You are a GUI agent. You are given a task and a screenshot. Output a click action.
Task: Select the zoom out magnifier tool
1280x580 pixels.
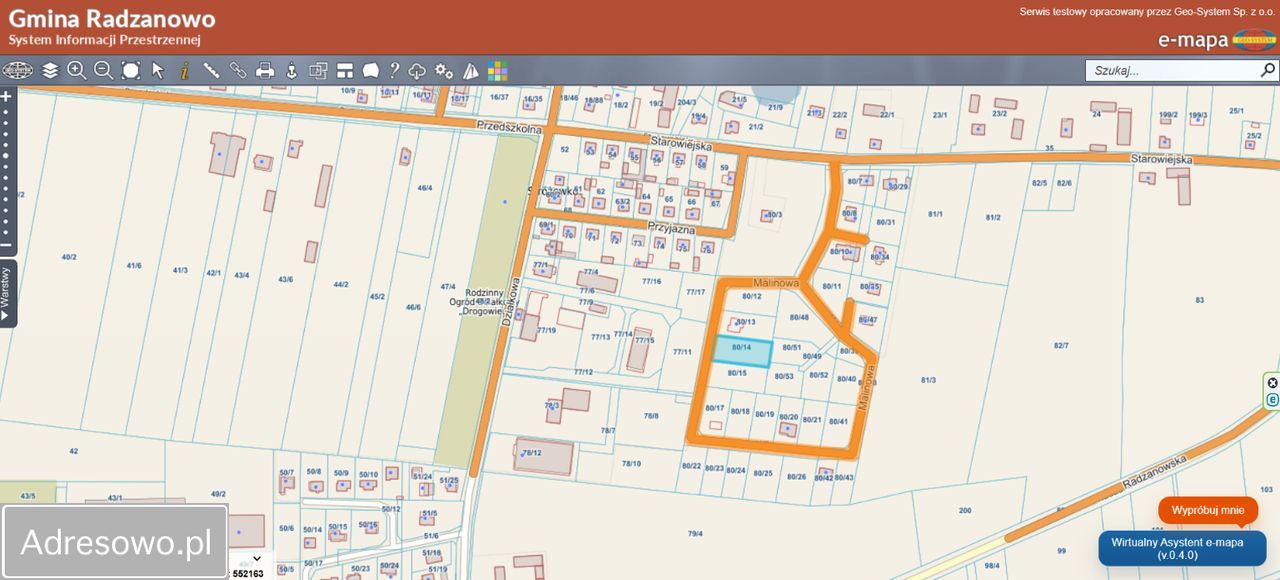(103, 70)
